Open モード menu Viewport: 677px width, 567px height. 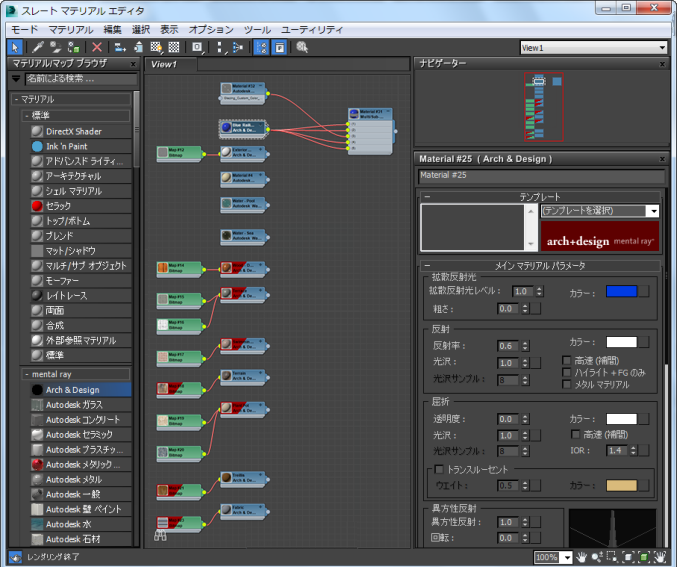pos(25,30)
